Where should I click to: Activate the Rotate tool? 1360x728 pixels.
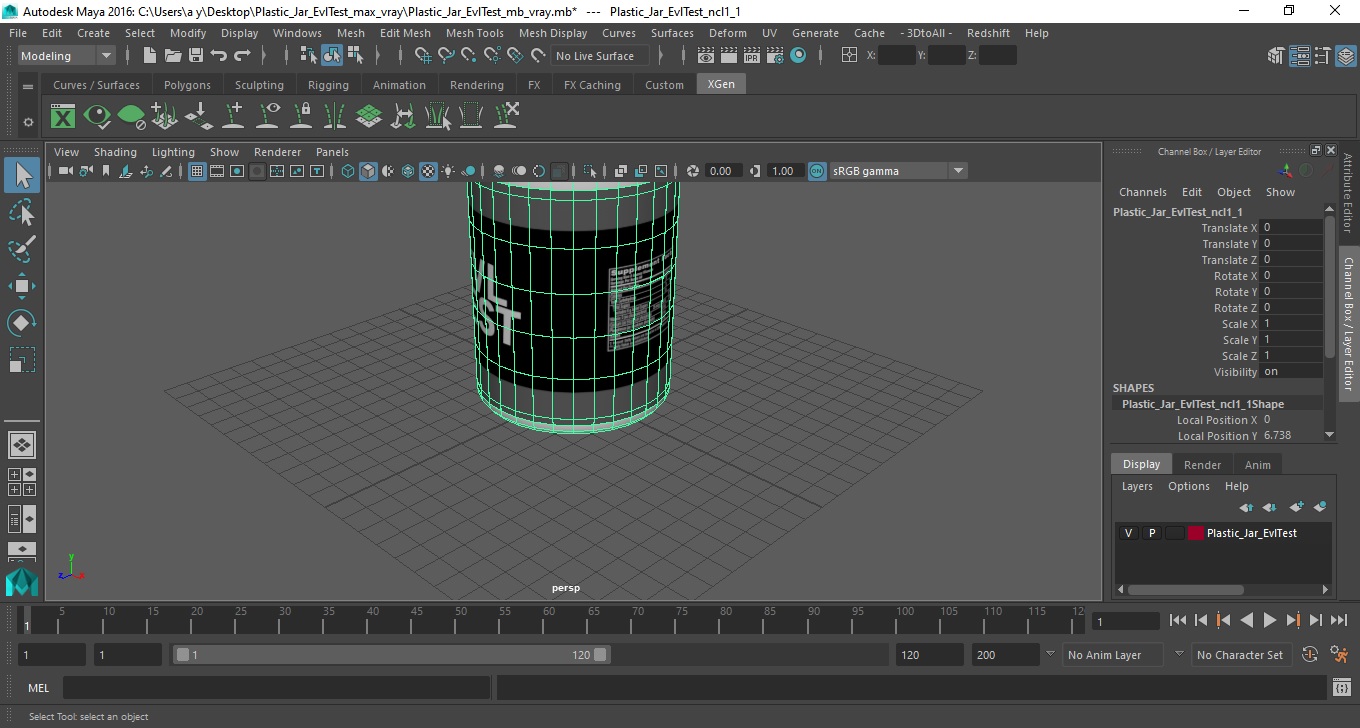click(x=22, y=323)
